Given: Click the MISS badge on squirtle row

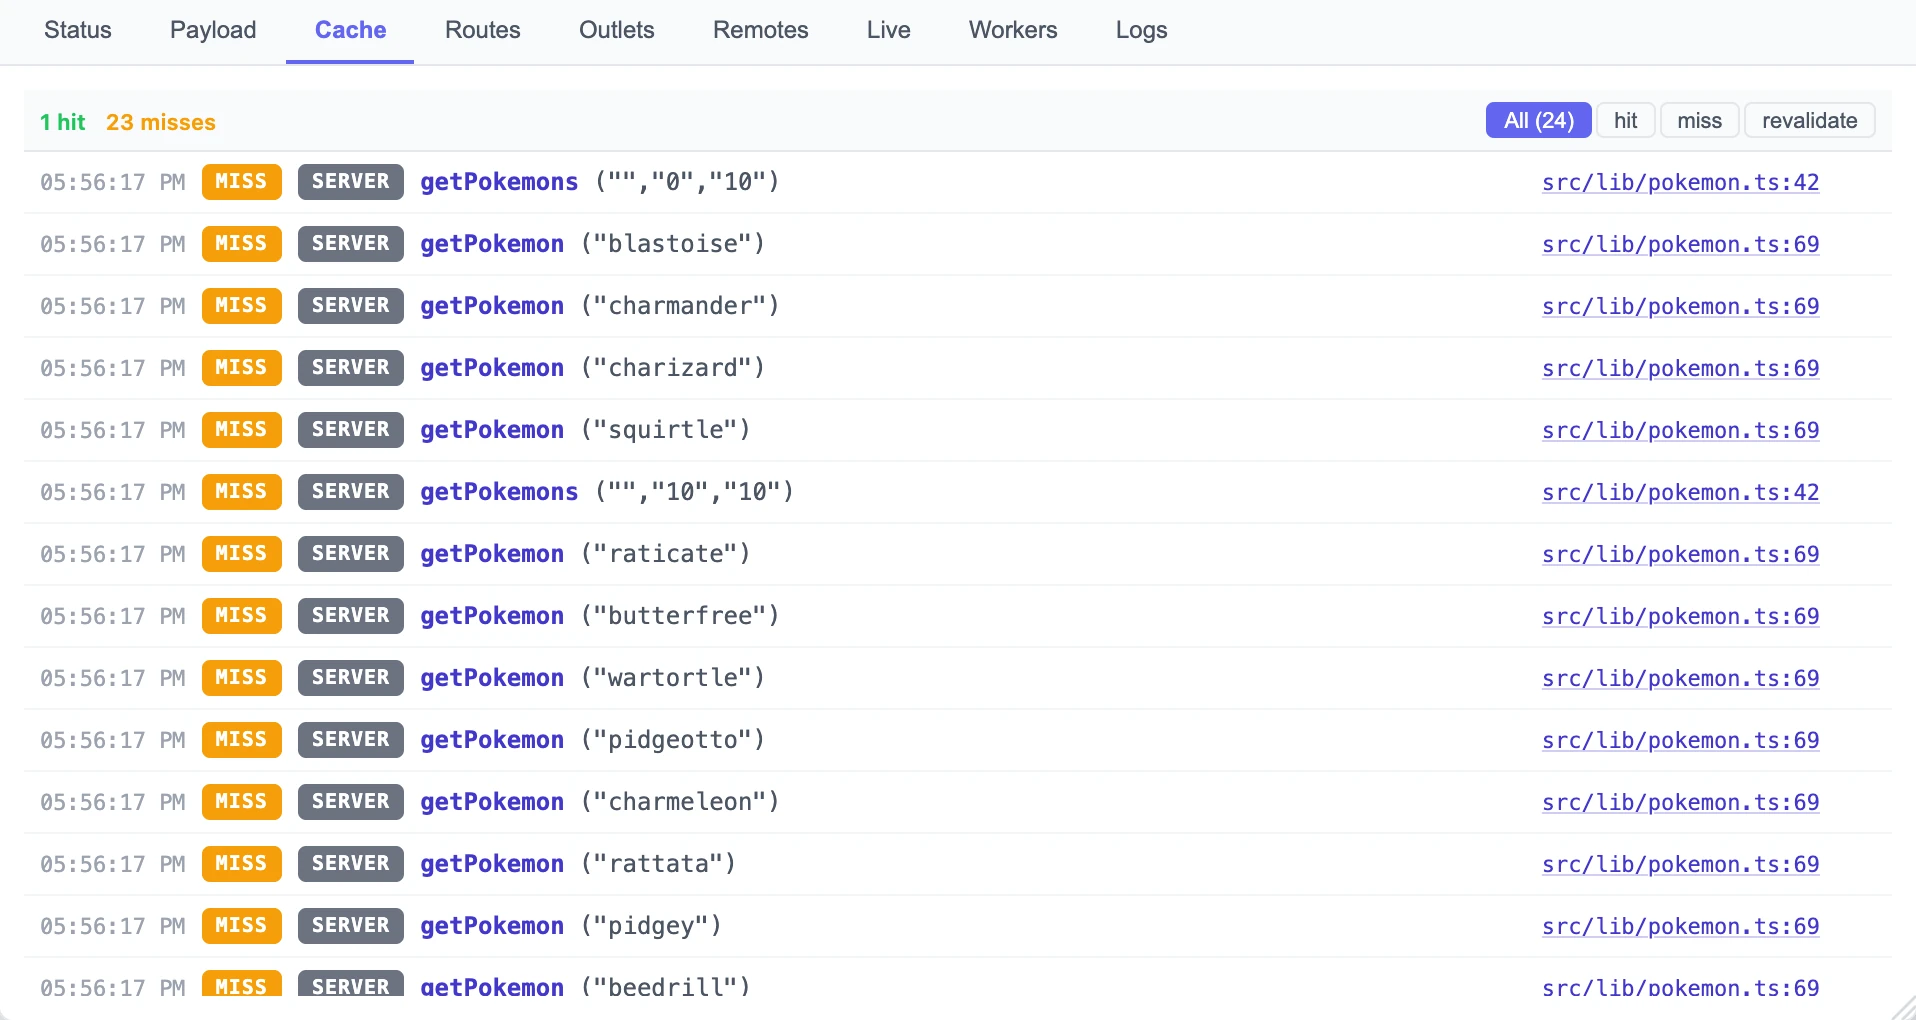Looking at the screenshot, I should click(x=241, y=430).
